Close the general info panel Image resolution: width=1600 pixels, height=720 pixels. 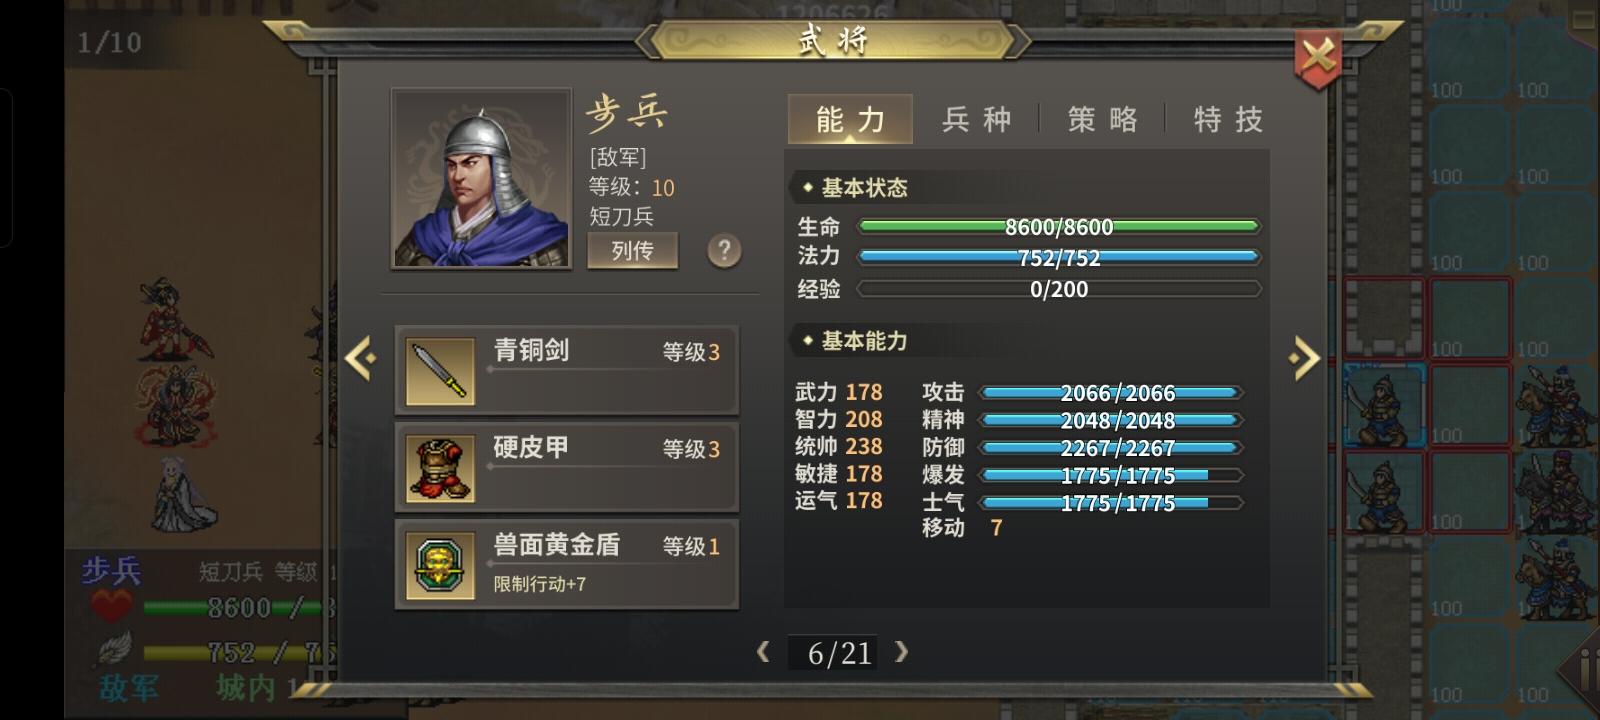(1317, 56)
